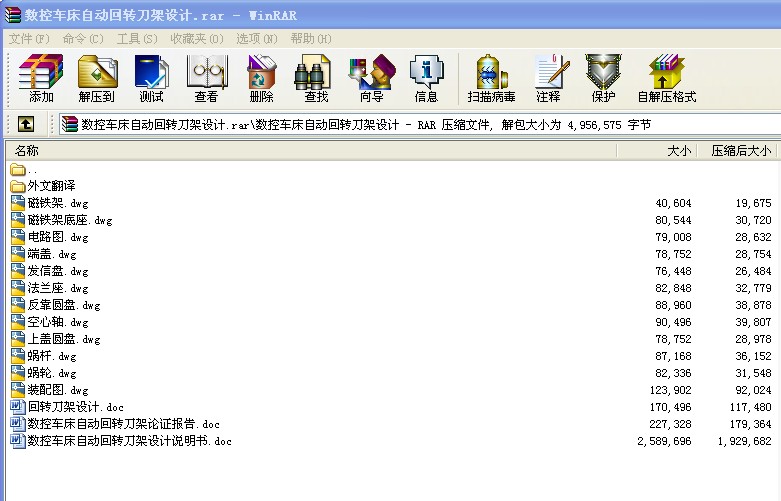
Task: Click the 添加 (Add) toolbar icon
Action: [42, 78]
